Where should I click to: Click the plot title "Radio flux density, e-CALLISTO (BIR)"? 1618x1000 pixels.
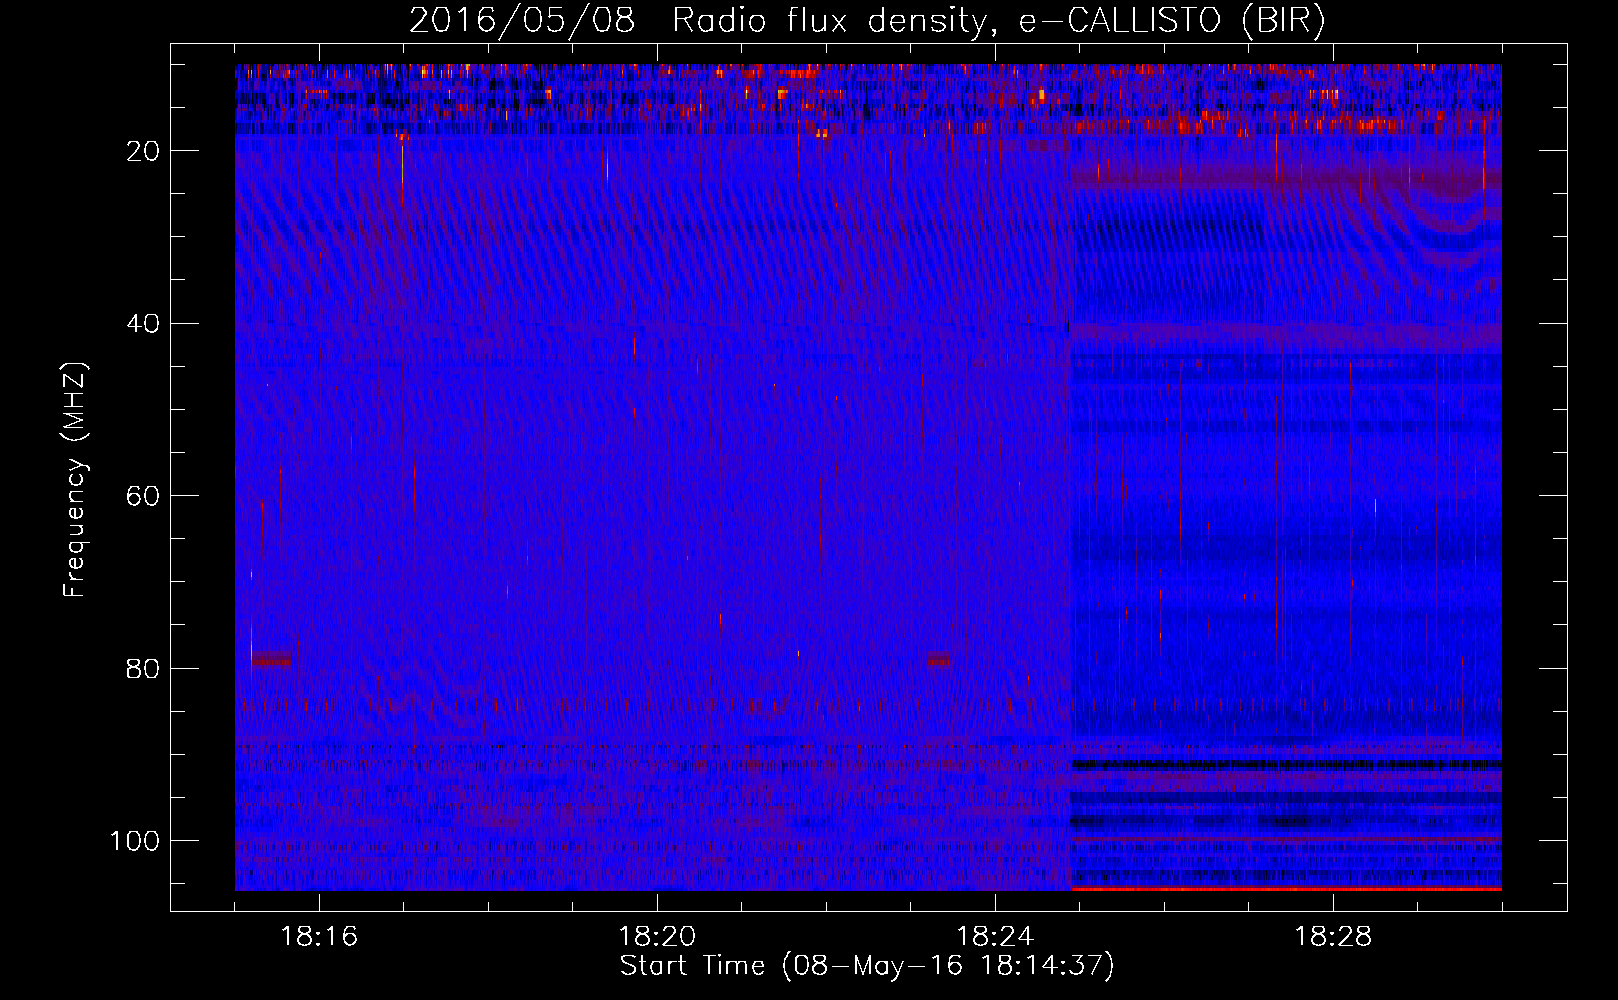[998, 20]
